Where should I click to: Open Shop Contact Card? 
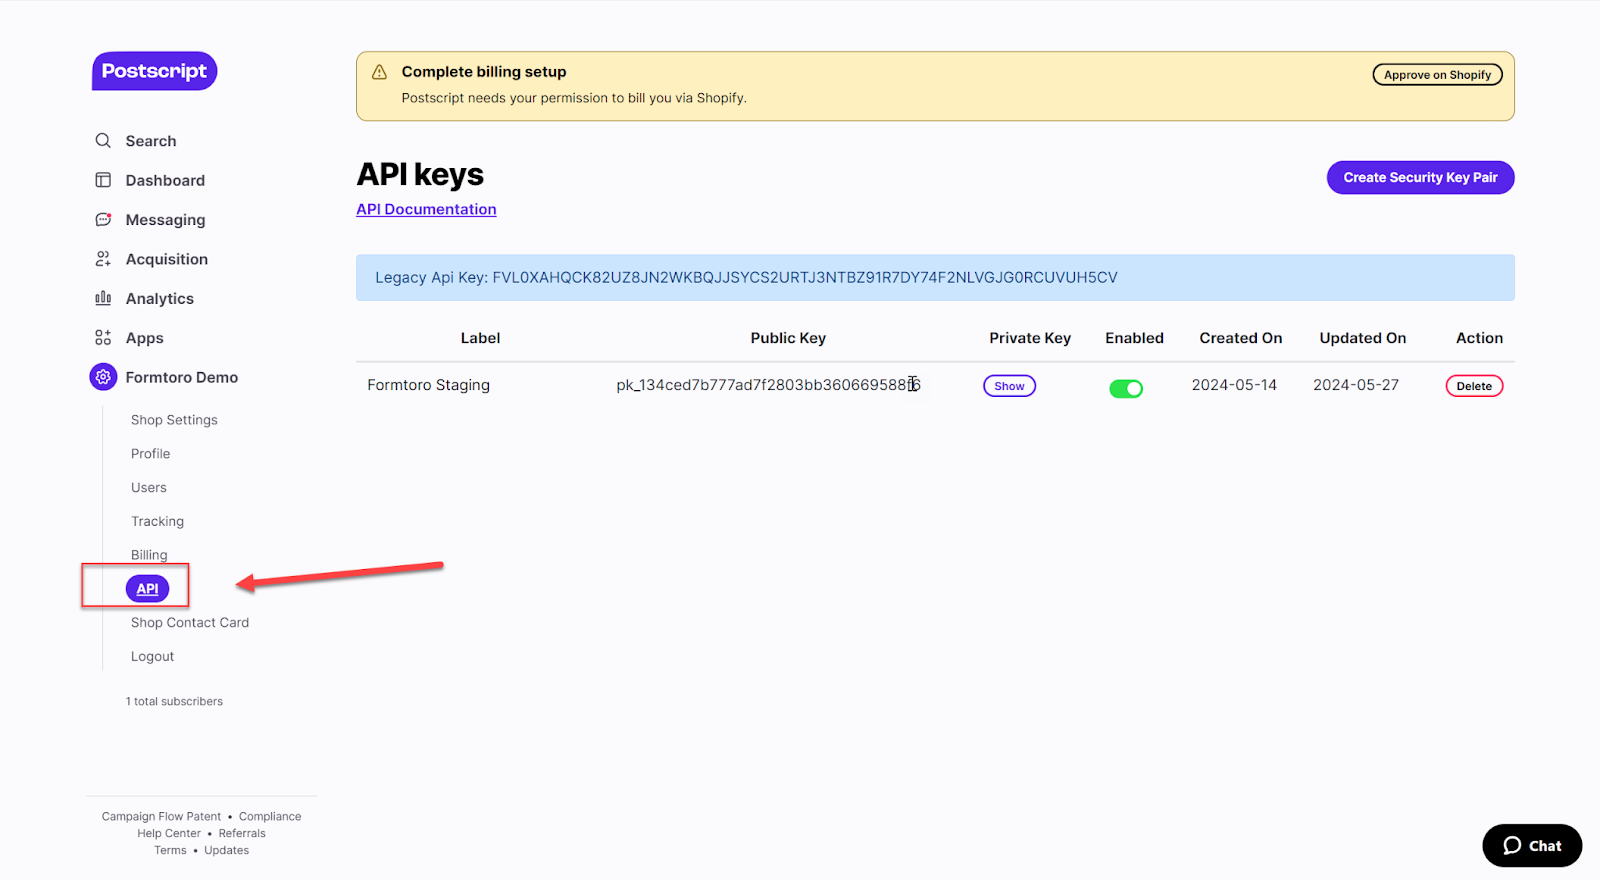(190, 623)
